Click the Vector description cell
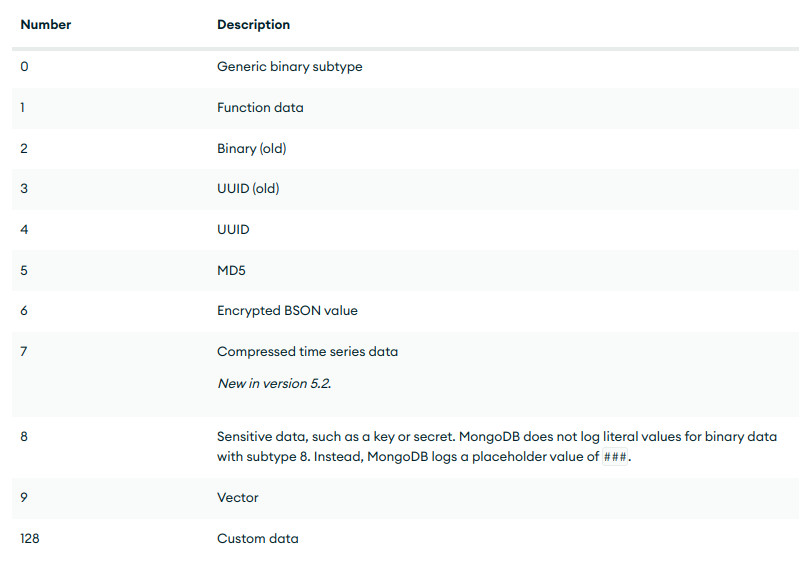Image resolution: width=811 pixels, height=571 pixels. [237, 498]
